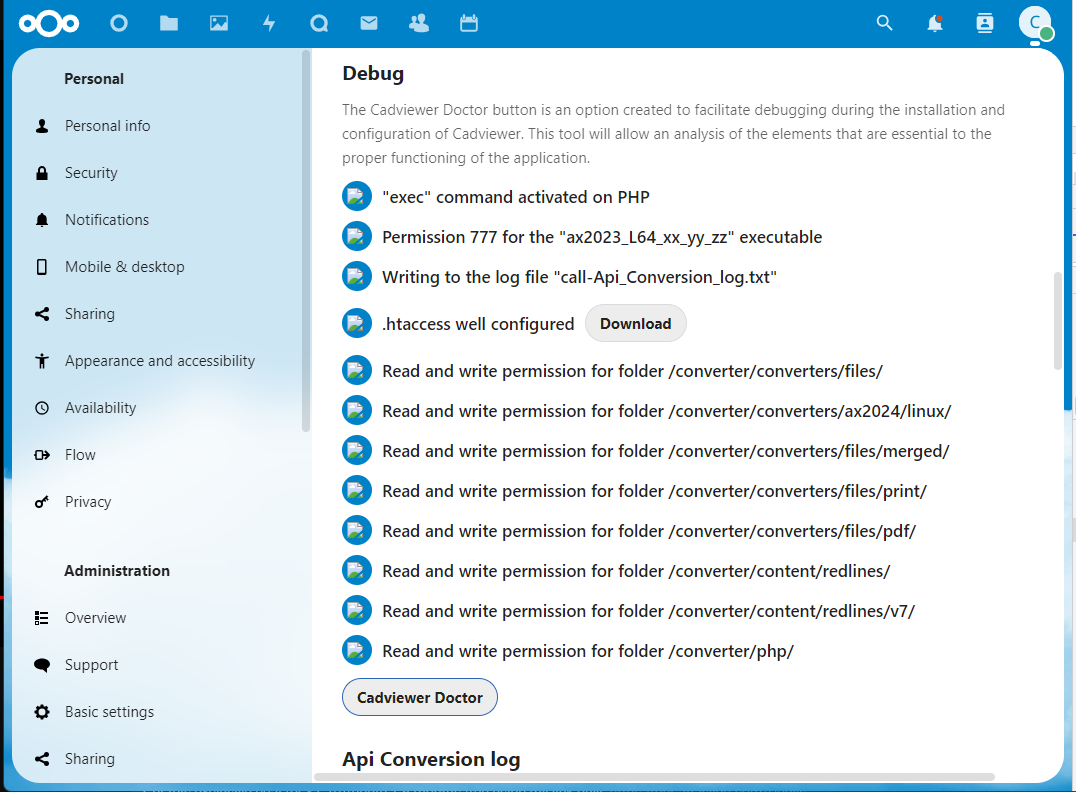Viewport: 1076px width, 792px height.
Task: Click the Cadviewer Doctor button
Action: (420, 698)
